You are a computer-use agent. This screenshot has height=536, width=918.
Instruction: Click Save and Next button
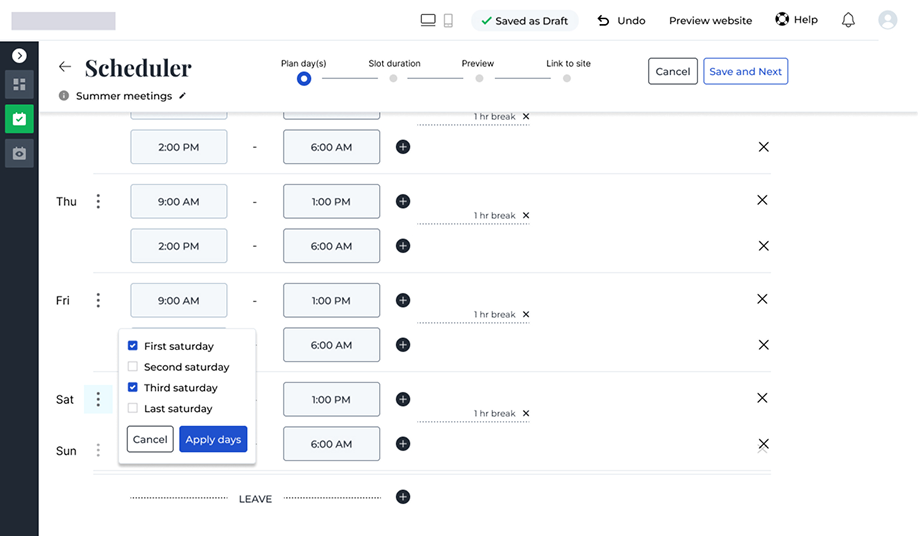point(745,72)
